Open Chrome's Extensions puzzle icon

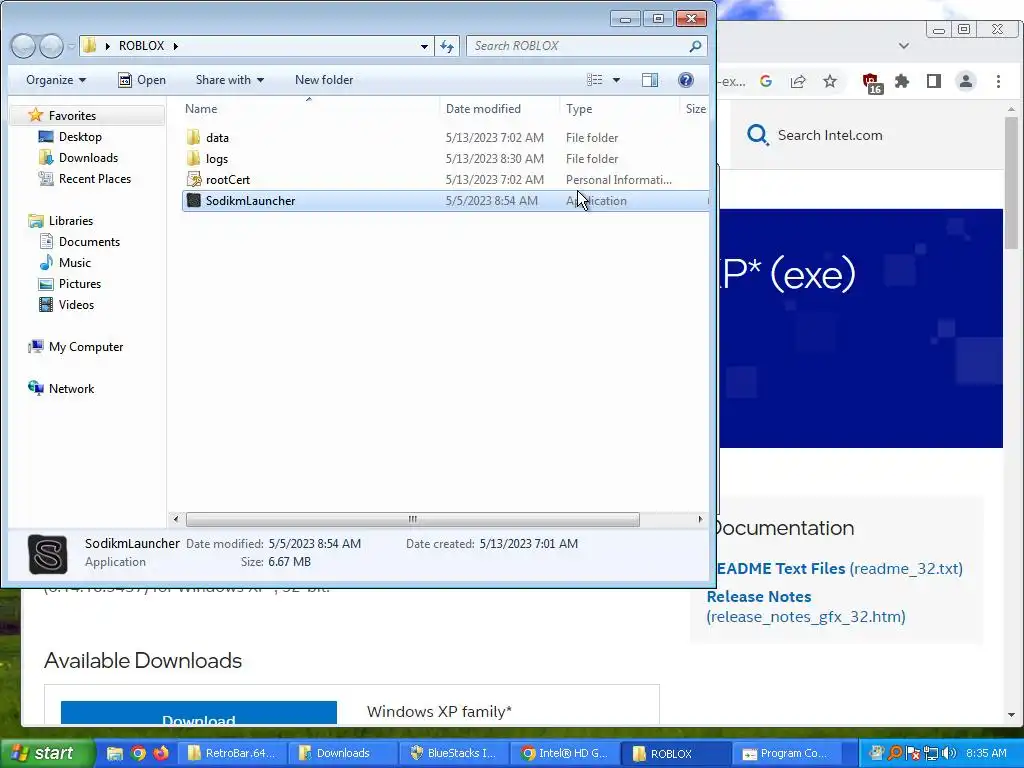point(902,81)
